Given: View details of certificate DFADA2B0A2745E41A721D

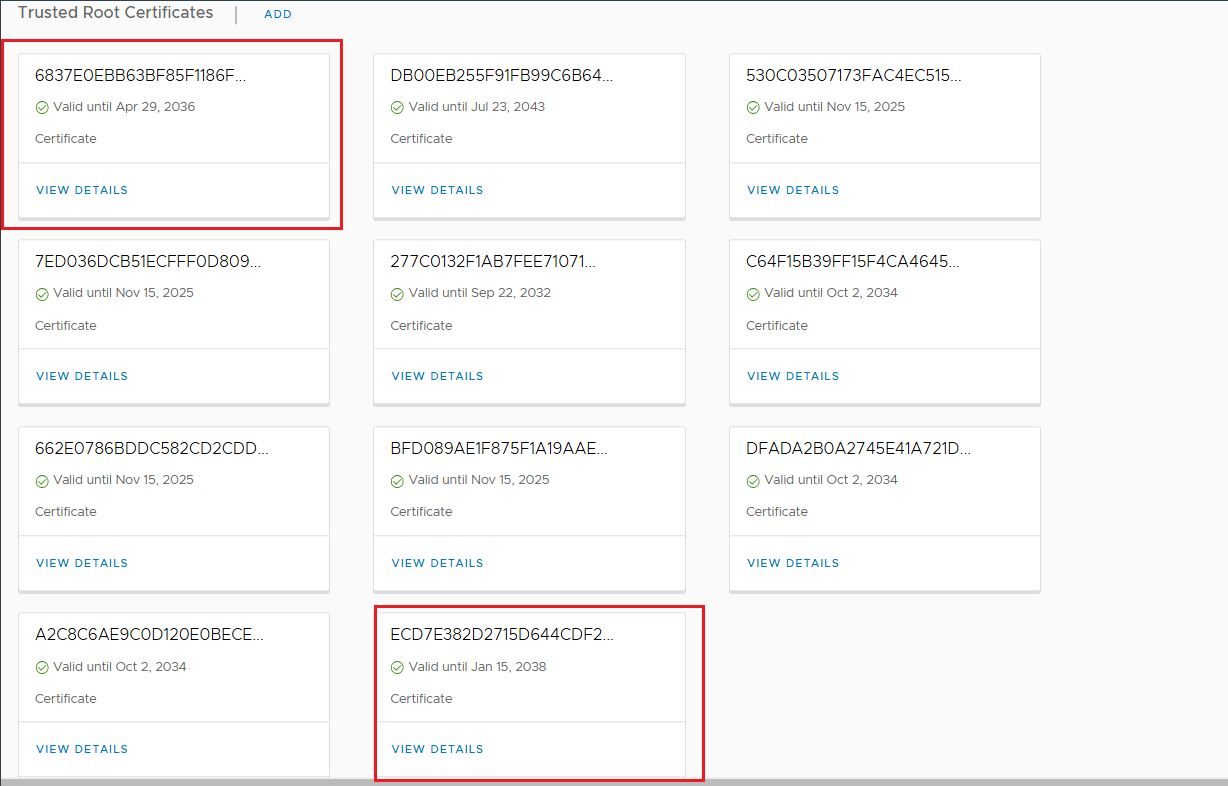Looking at the screenshot, I should click(793, 563).
